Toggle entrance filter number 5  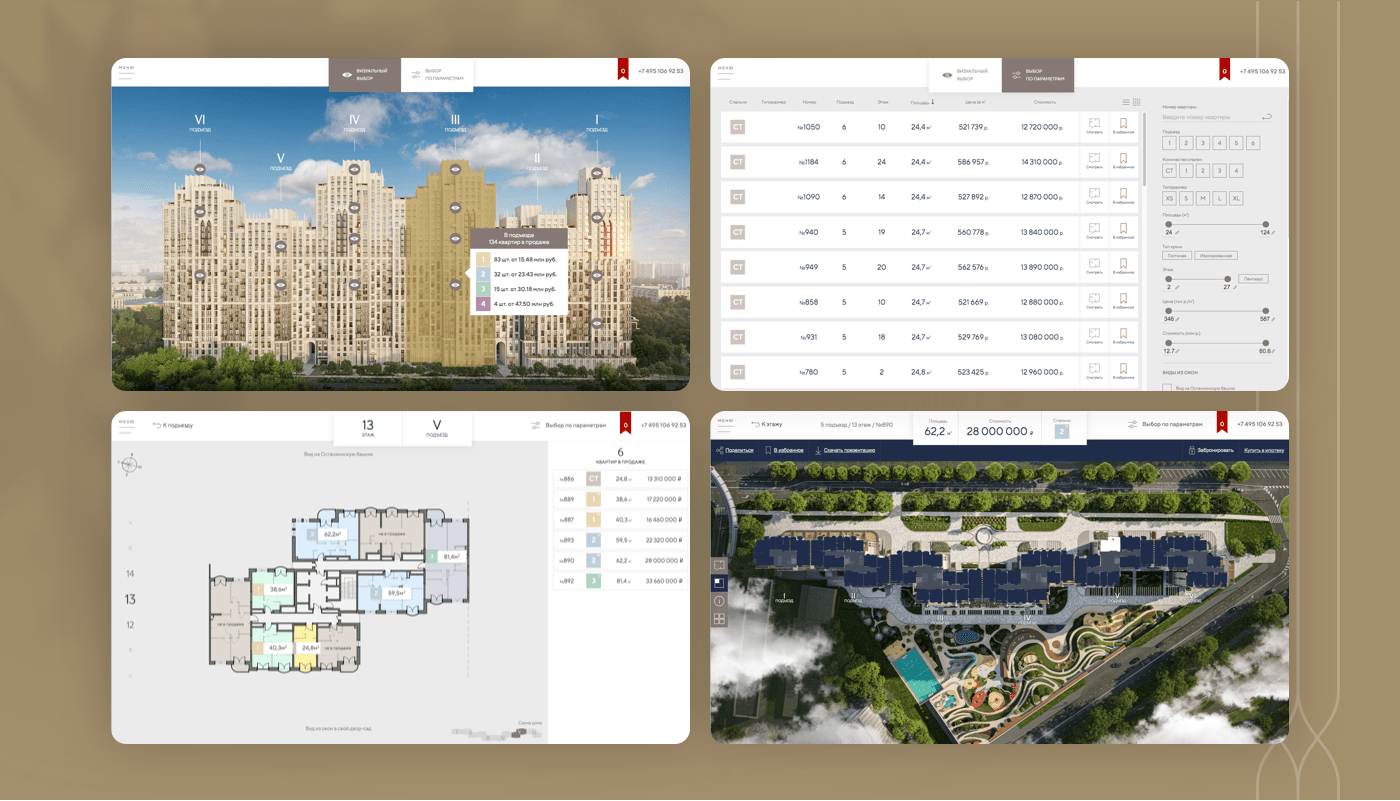point(1236,143)
